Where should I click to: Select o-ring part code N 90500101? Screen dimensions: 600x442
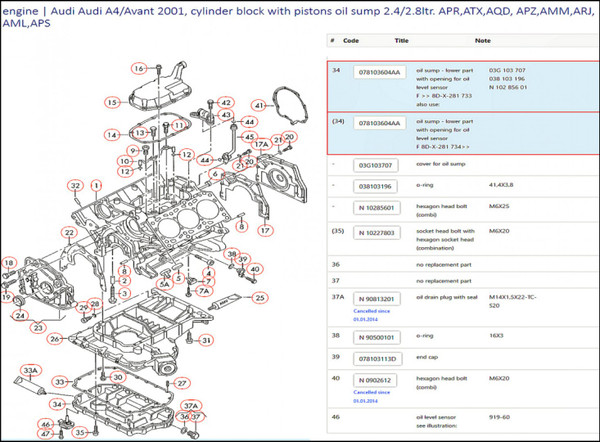tap(379, 337)
